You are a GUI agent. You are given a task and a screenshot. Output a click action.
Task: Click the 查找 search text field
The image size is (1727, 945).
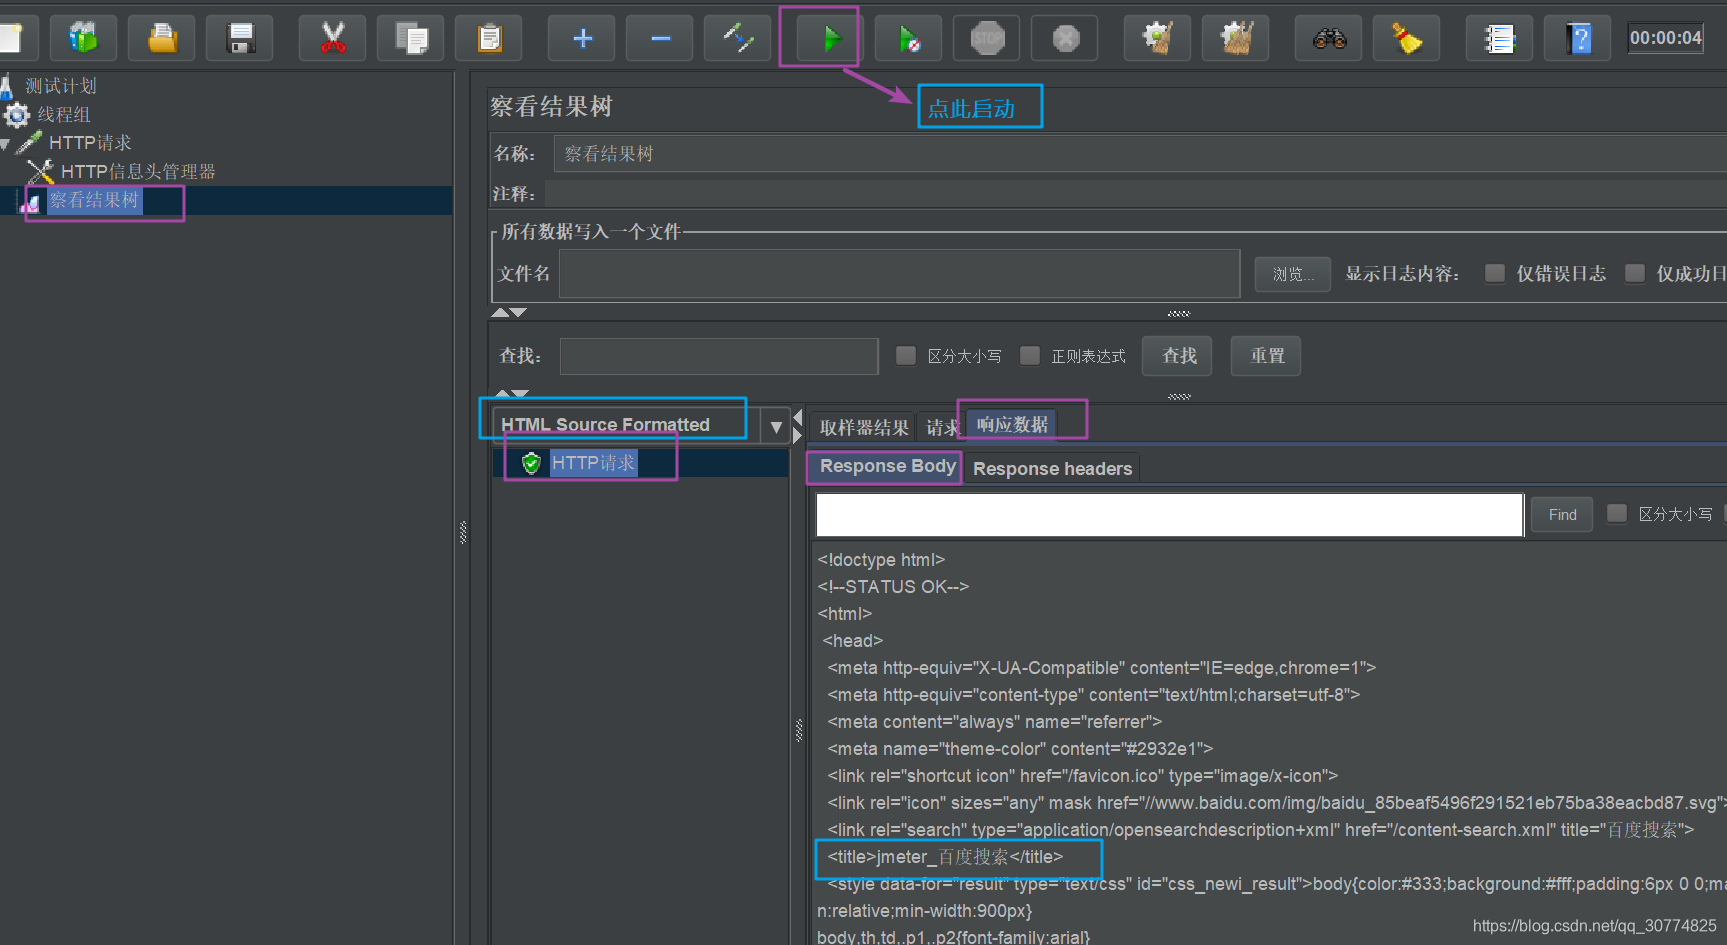(719, 356)
